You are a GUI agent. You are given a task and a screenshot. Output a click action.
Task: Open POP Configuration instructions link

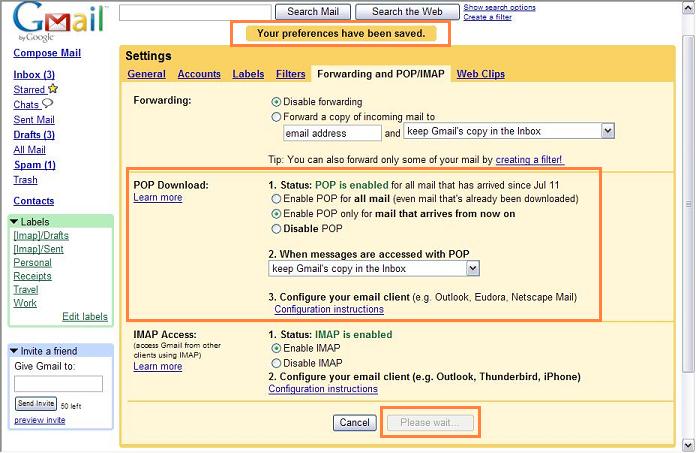329,309
